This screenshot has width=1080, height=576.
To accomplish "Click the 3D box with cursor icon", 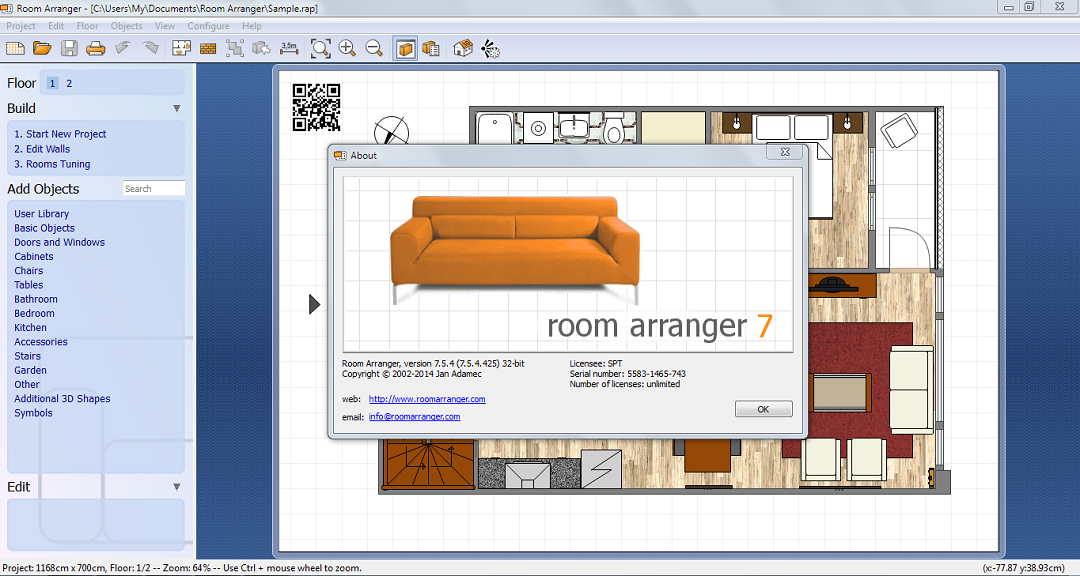I will click(261, 48).
